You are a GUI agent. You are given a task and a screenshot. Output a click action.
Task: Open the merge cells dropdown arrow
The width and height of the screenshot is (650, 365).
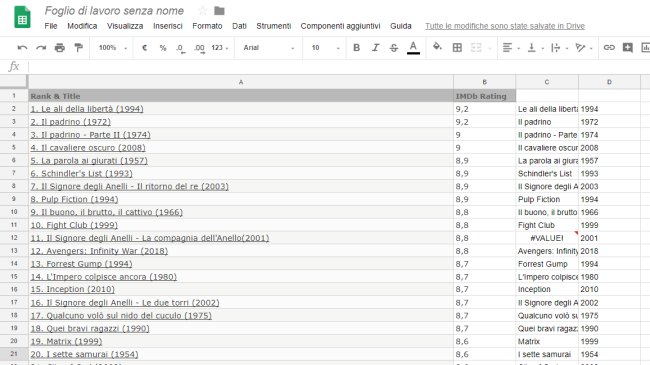point(490,48)
